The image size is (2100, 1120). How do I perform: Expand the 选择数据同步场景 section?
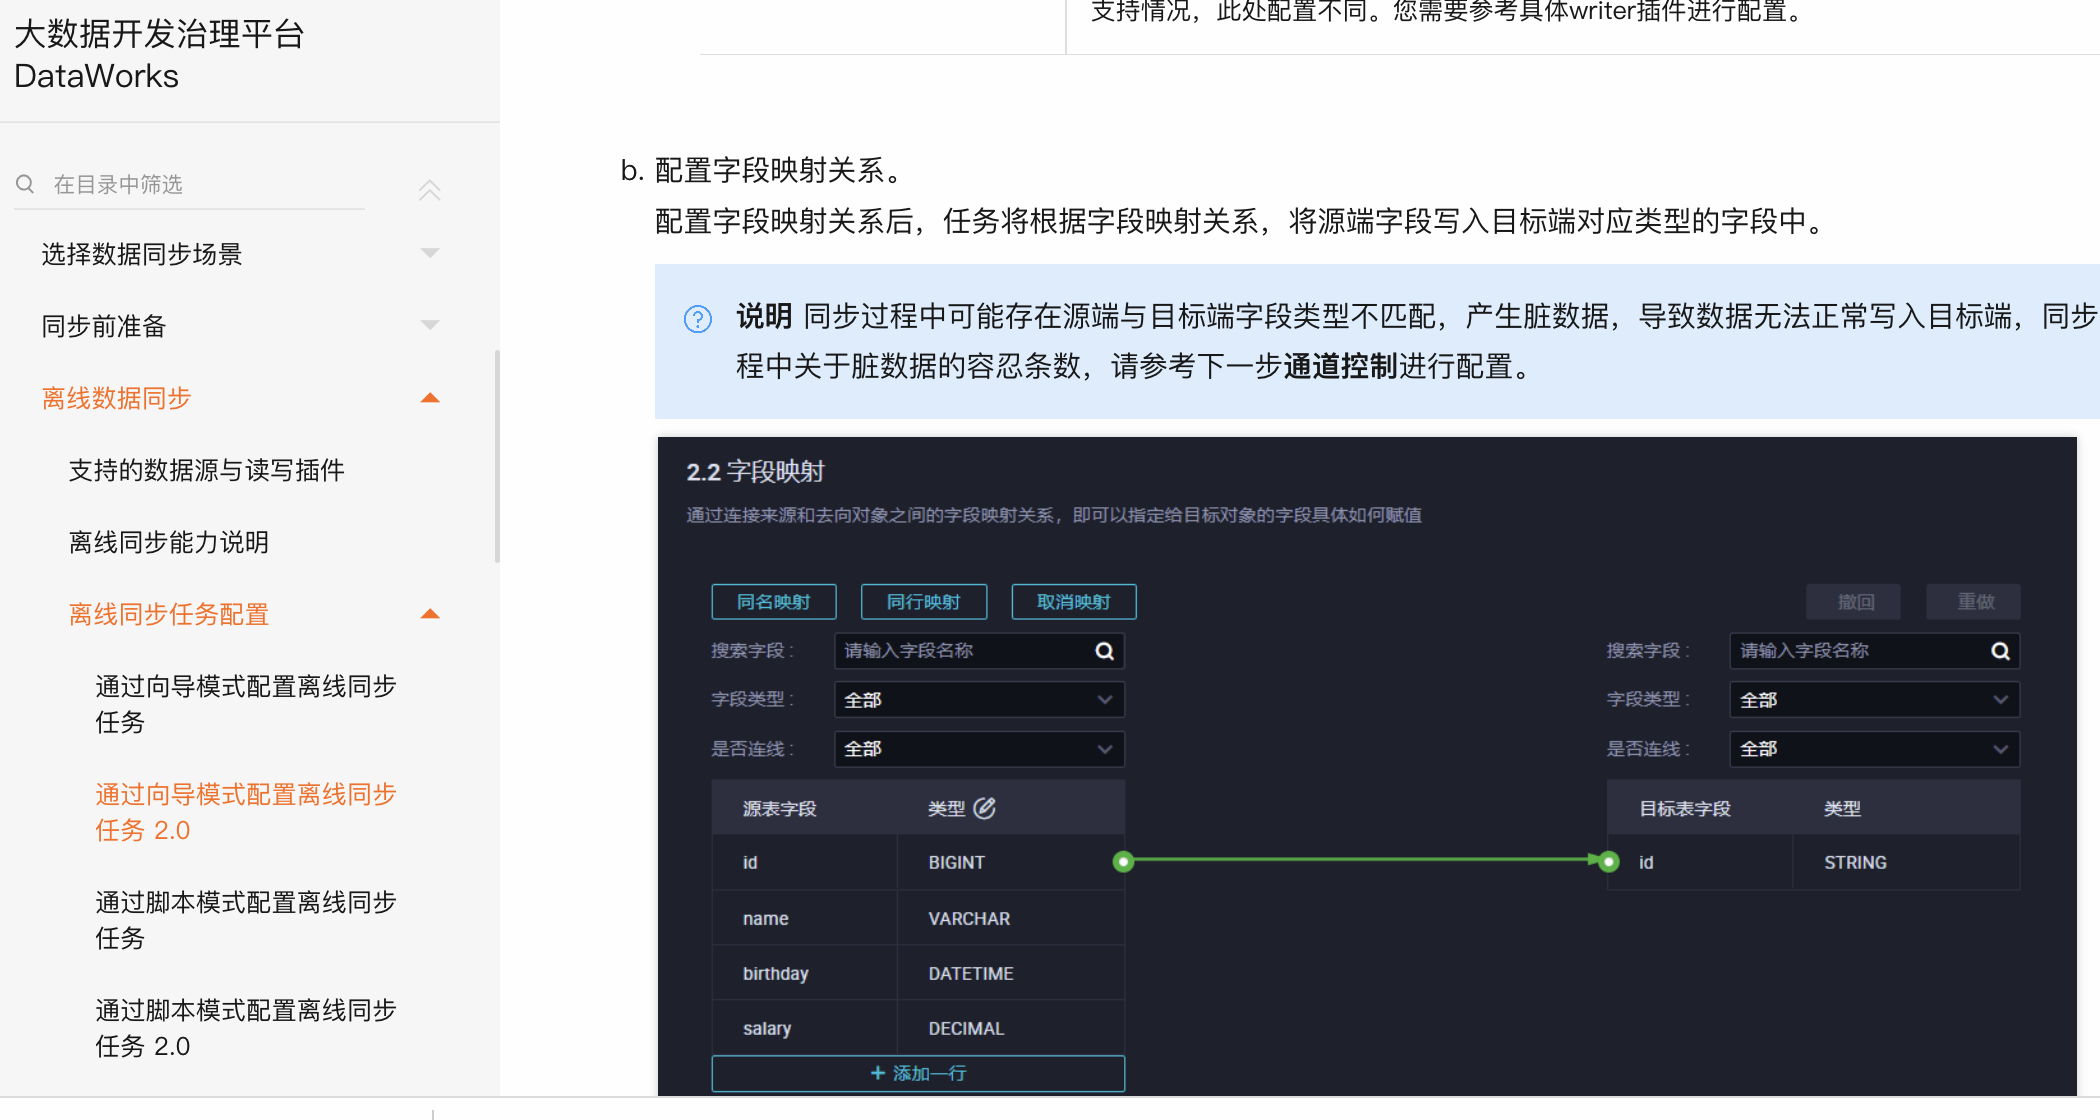click(430, 253)
